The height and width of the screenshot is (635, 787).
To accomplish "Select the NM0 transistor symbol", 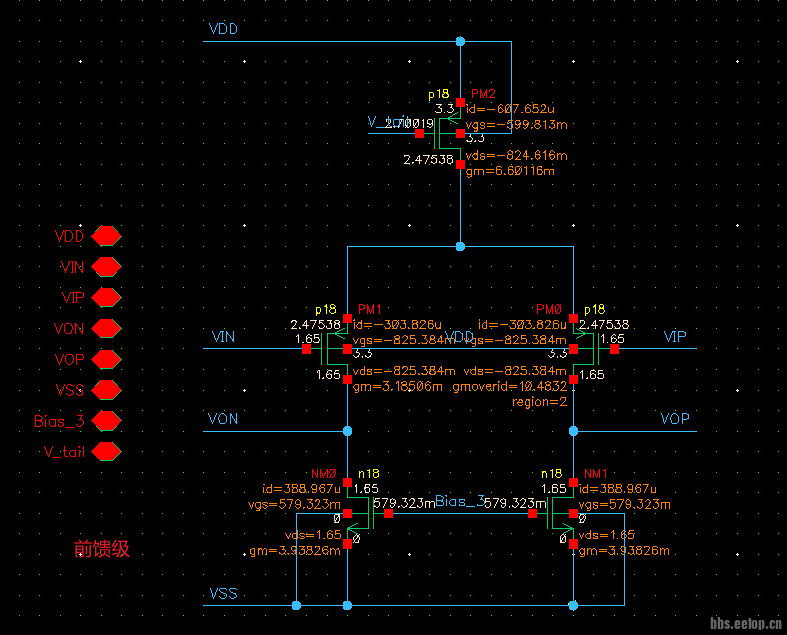I will (x=365, y=513).
